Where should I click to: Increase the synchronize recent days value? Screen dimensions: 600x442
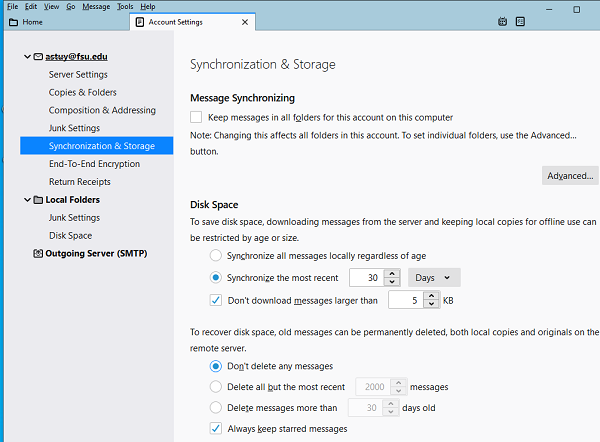pyautogui.click(x=392, y=273)
